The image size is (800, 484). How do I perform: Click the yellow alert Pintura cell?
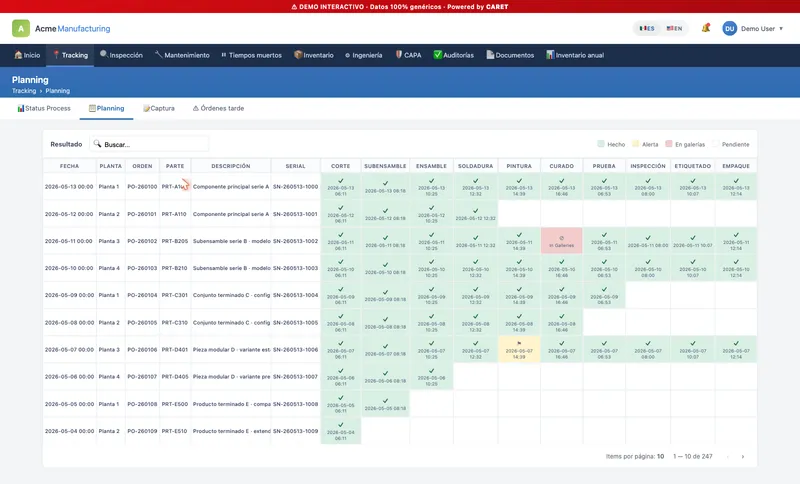click(x=519, y=349)
